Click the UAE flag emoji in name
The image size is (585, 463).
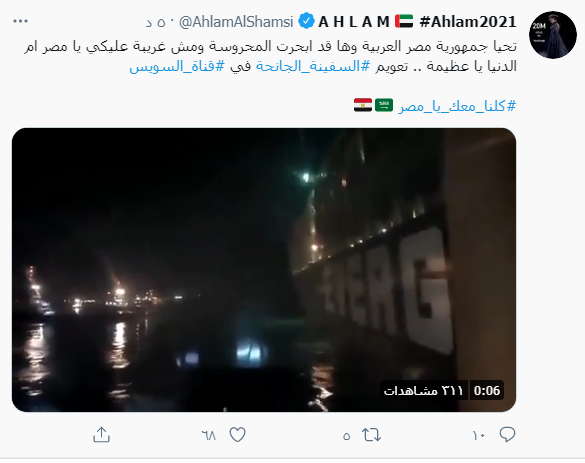point(404,21)
